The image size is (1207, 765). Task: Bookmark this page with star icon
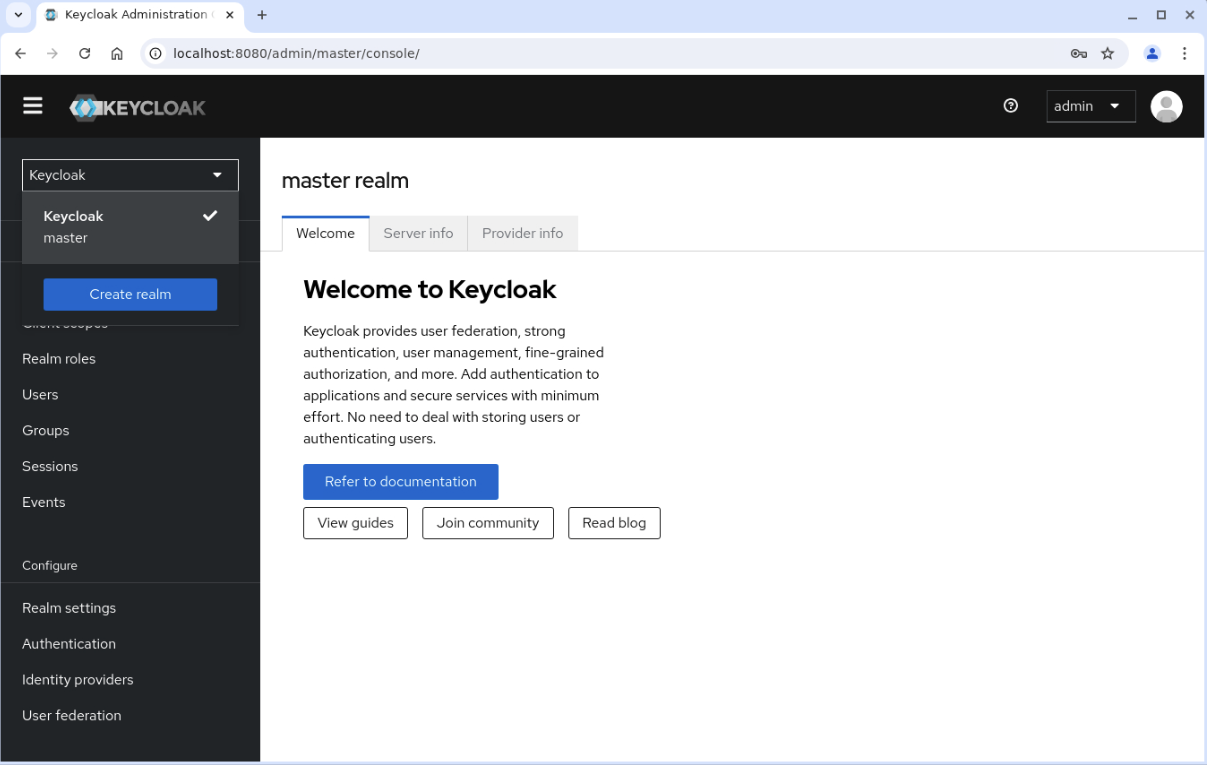click(1107, 53)
